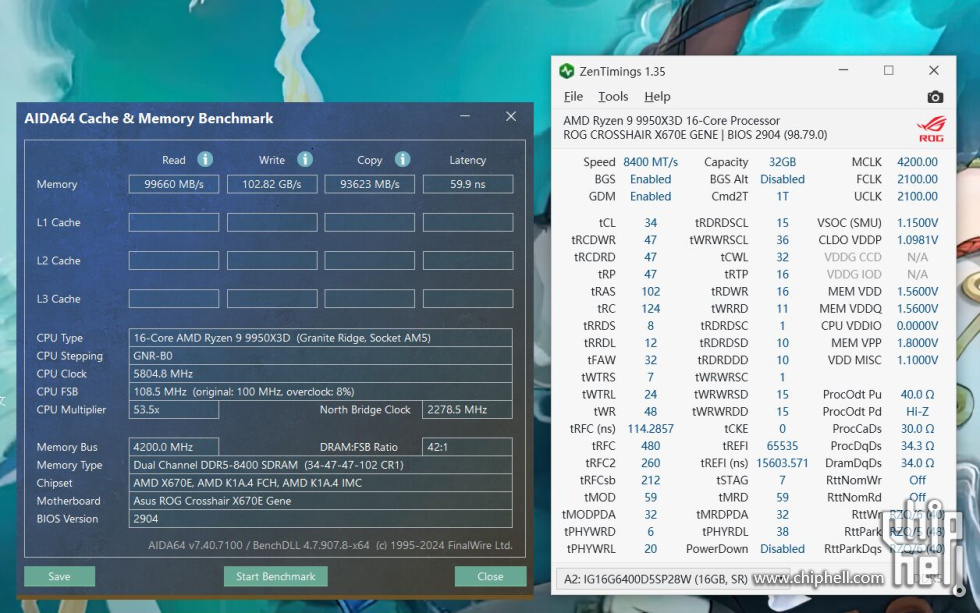Click the tWRWRSCL value 36
Viewport: 980px width, 613px height.
click(x=782, y=239)
